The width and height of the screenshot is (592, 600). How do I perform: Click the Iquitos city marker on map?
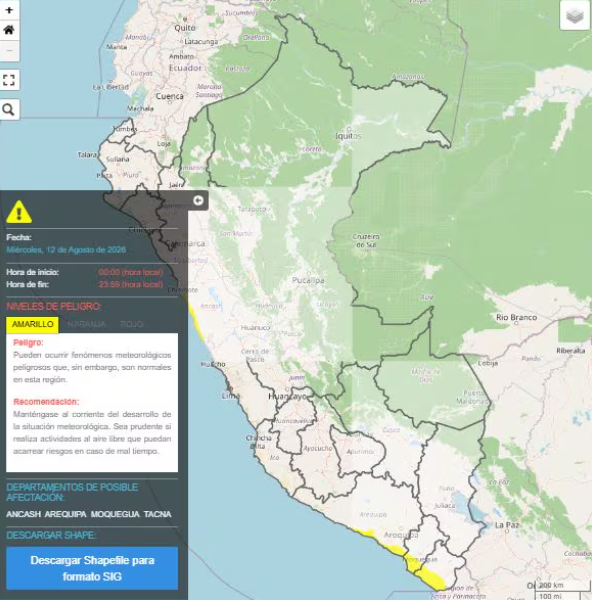349,129
